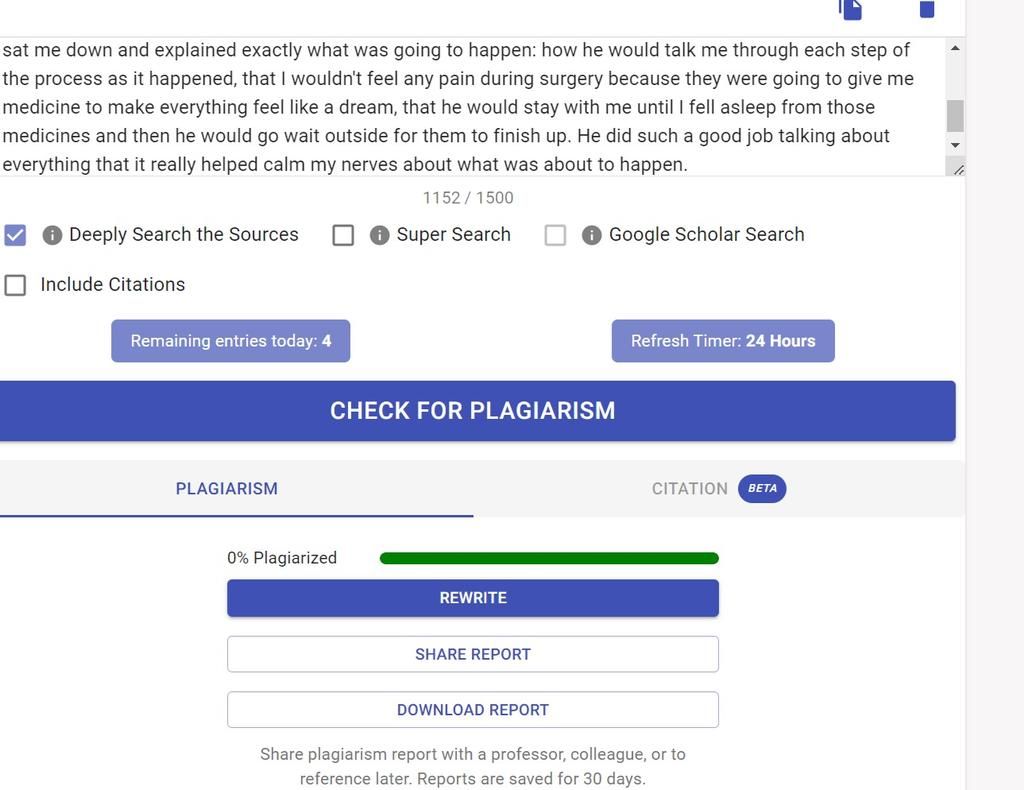Click the trash delete icon above text box

click(x=927, y=8)
